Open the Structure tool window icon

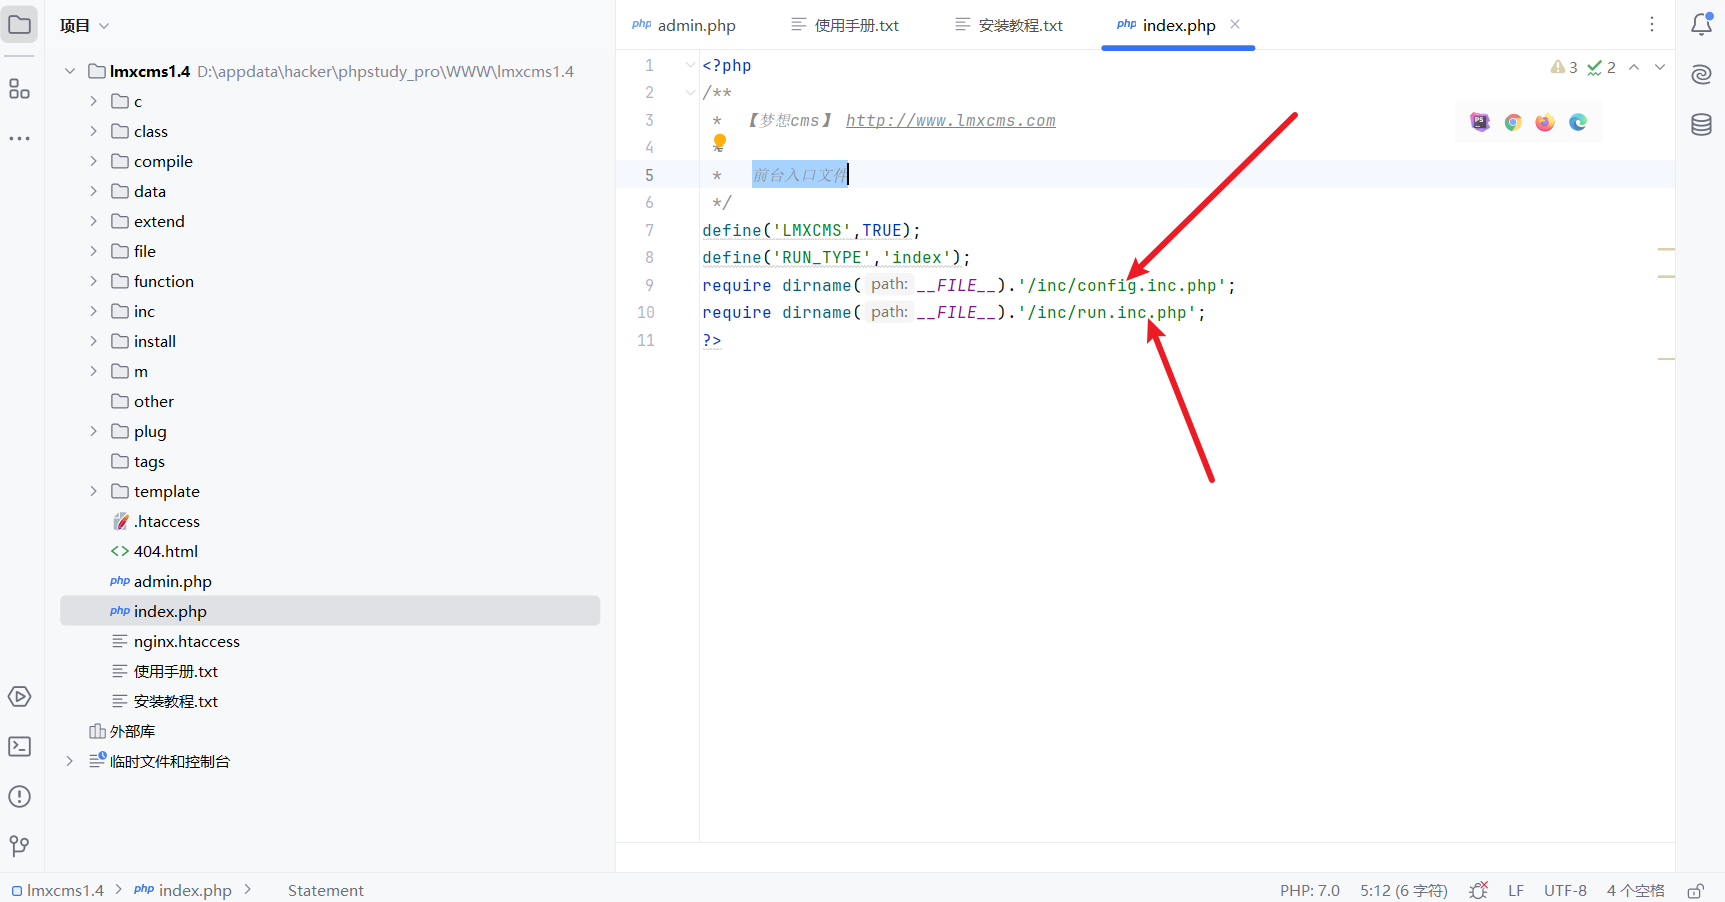tap(19, 89)
